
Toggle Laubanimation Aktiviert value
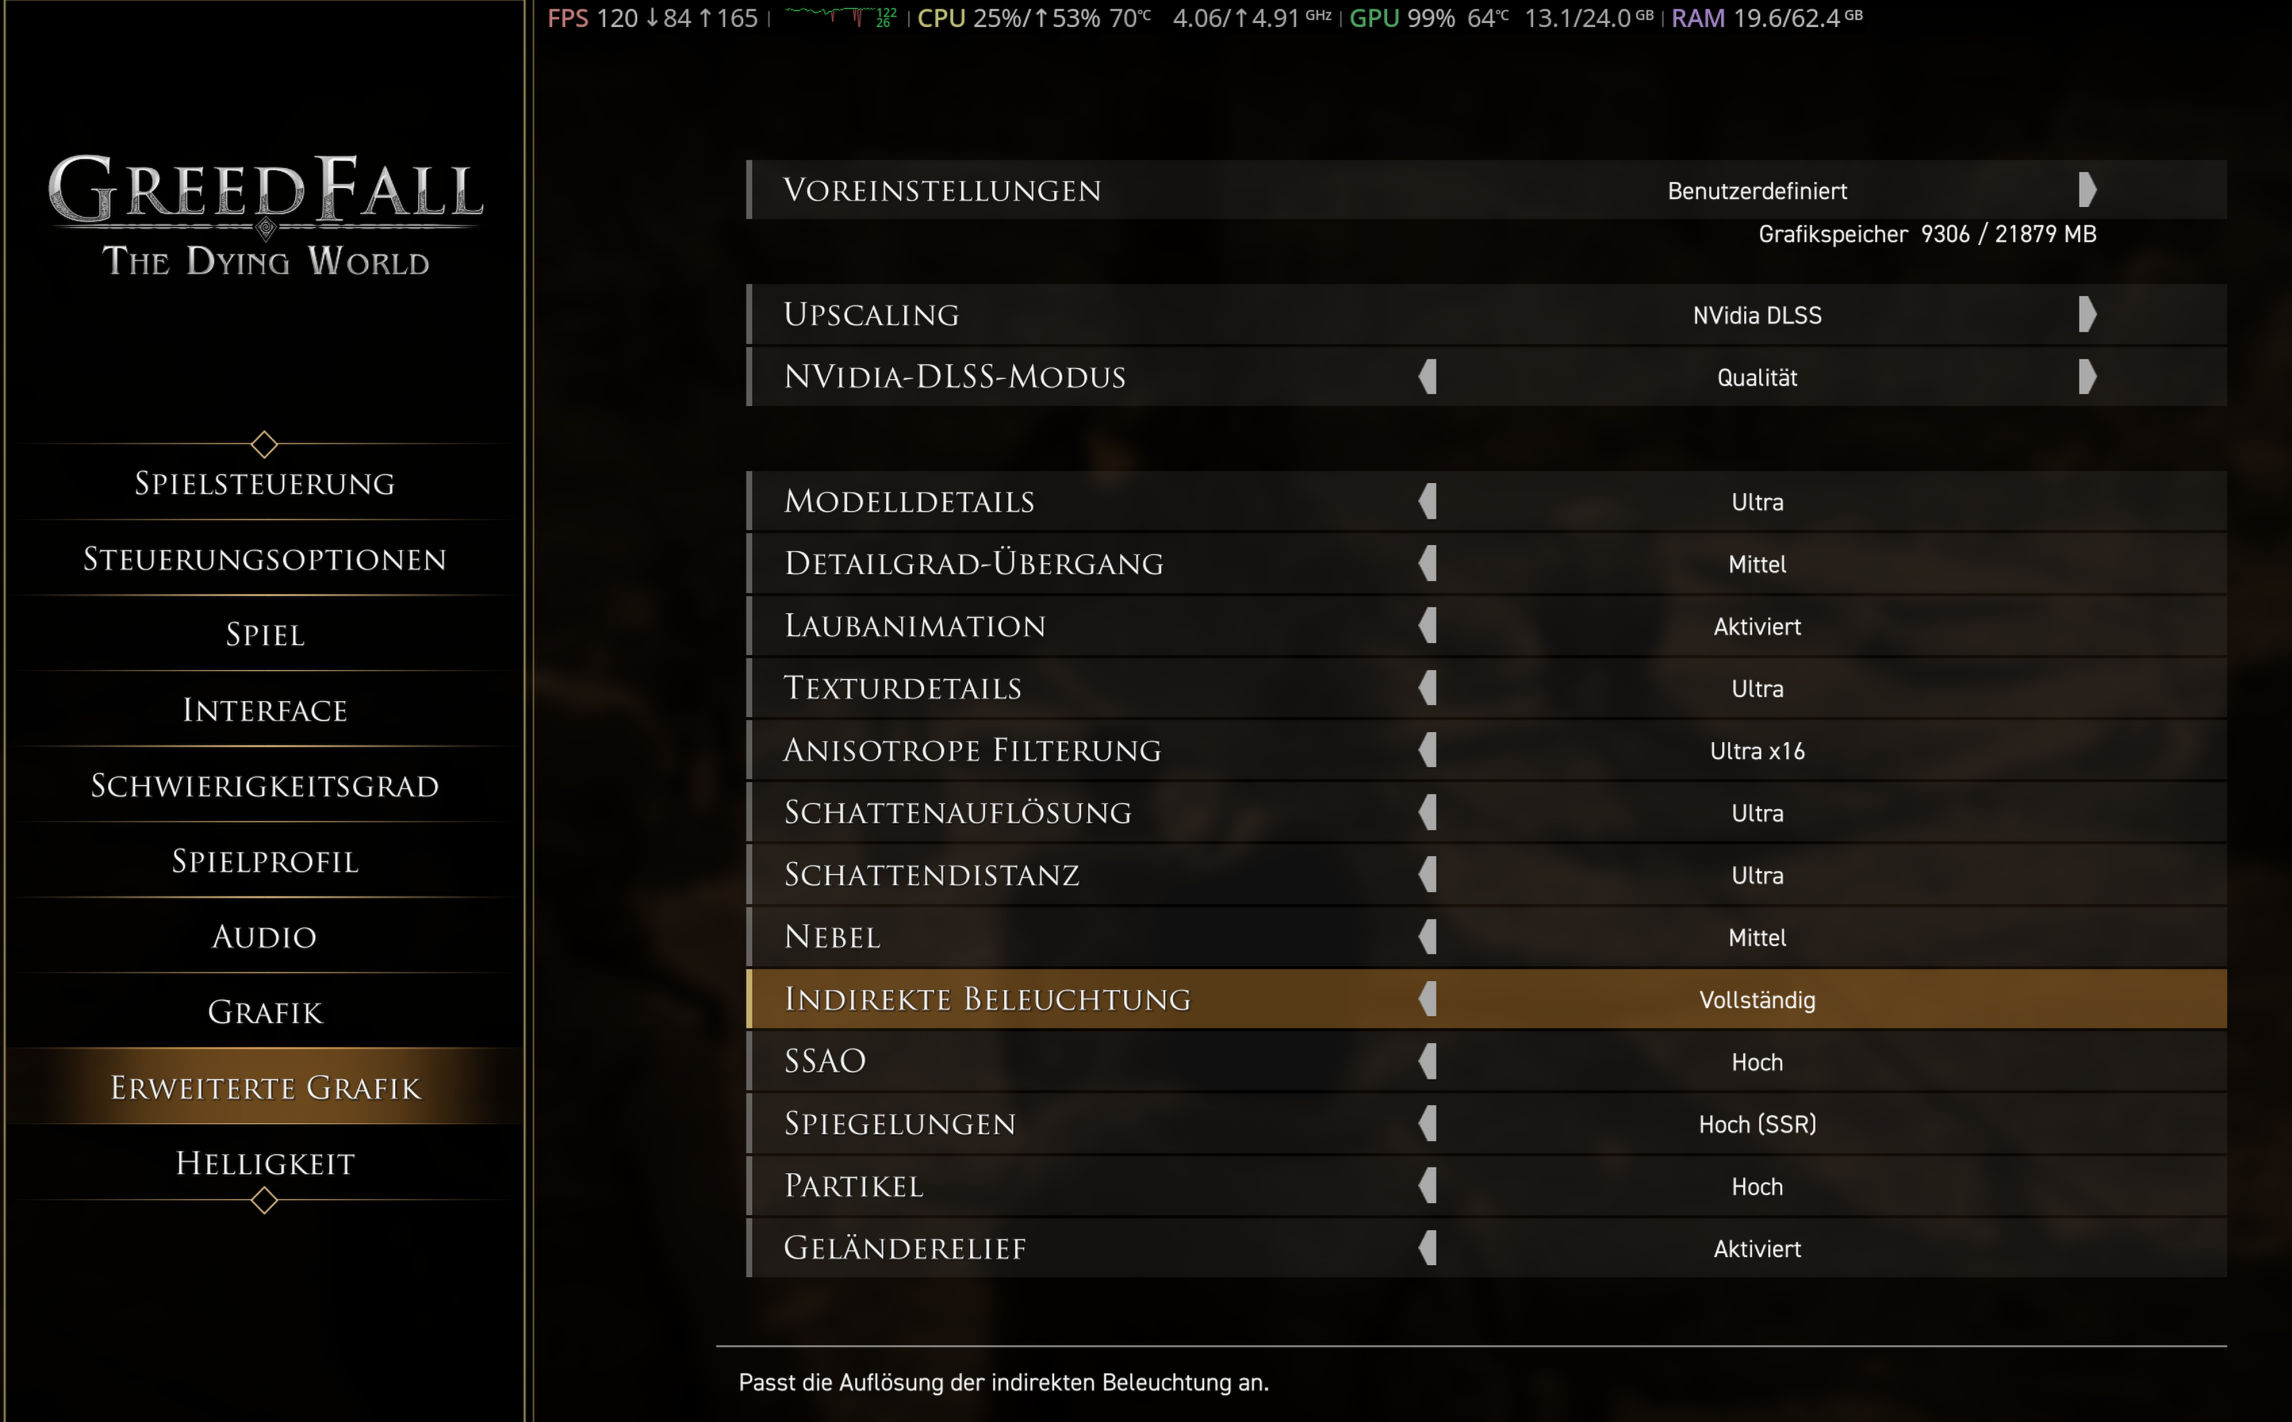tap(1756, 627)
